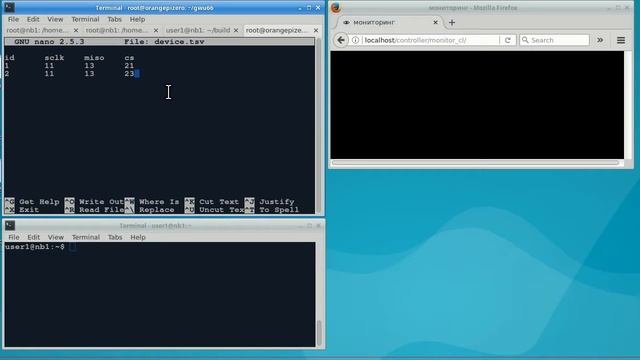The height and width of the screenshot is (360, 640).
Task: Click the Exit shortcut label in nano
Action: coord(29,210)
